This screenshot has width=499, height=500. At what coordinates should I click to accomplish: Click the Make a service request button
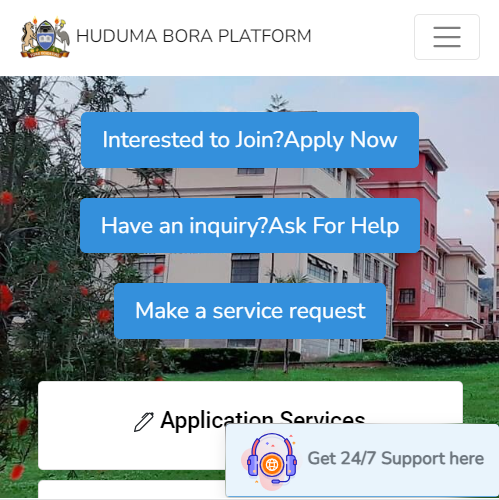250,311
